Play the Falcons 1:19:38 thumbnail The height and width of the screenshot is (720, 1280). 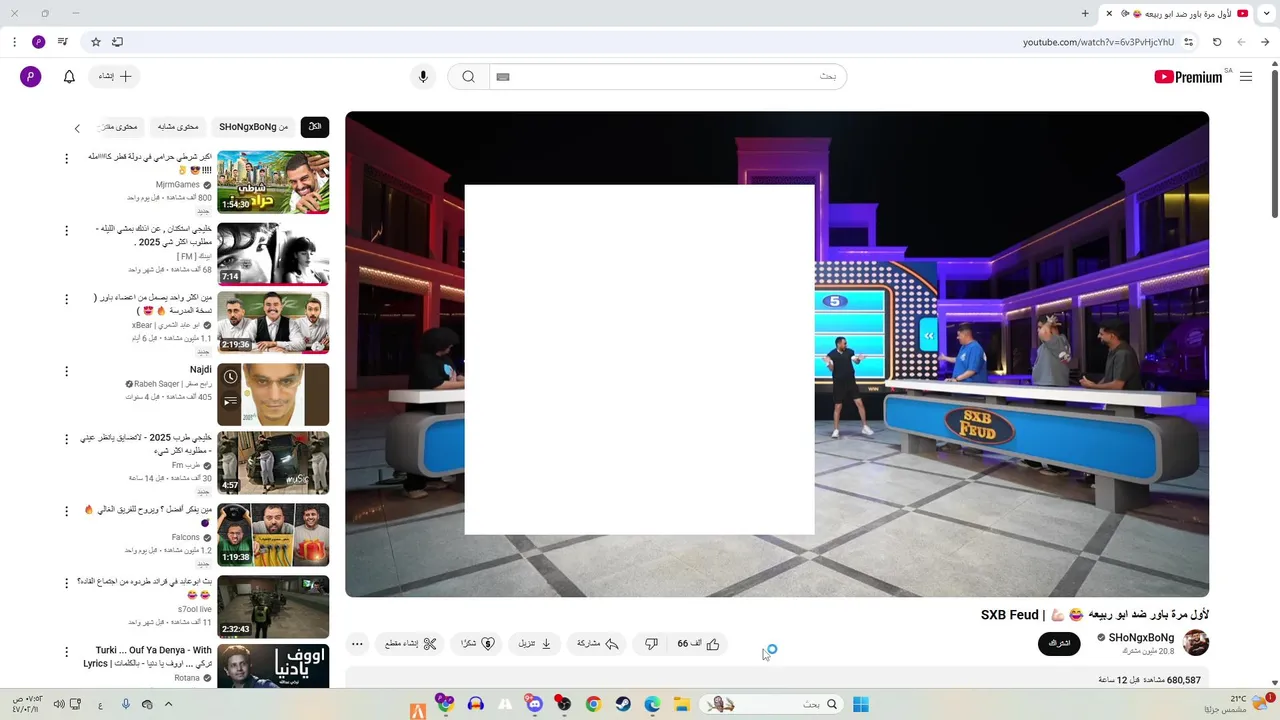[273, 534]
